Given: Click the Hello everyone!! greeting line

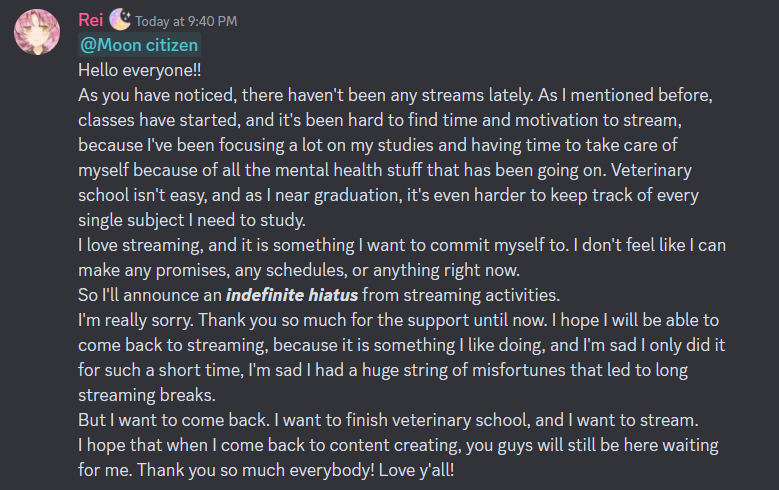Looking at the screenshot, I should tap(140, 70).
